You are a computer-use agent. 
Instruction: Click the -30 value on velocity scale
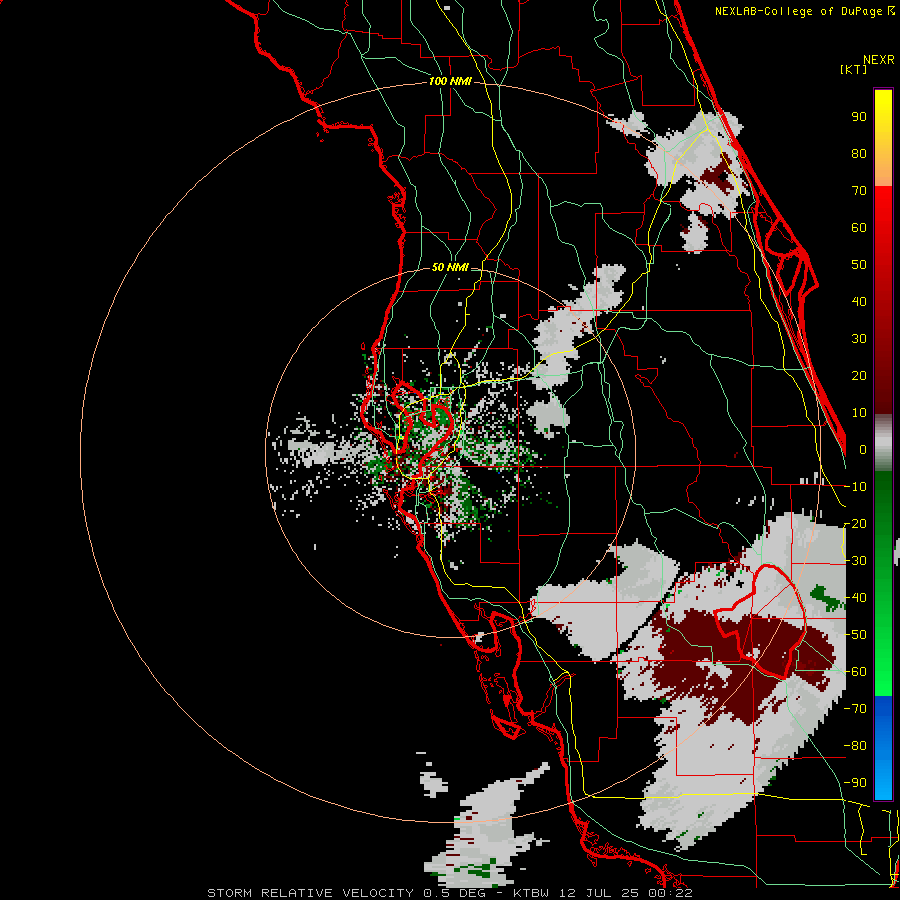tap(855, 561)
